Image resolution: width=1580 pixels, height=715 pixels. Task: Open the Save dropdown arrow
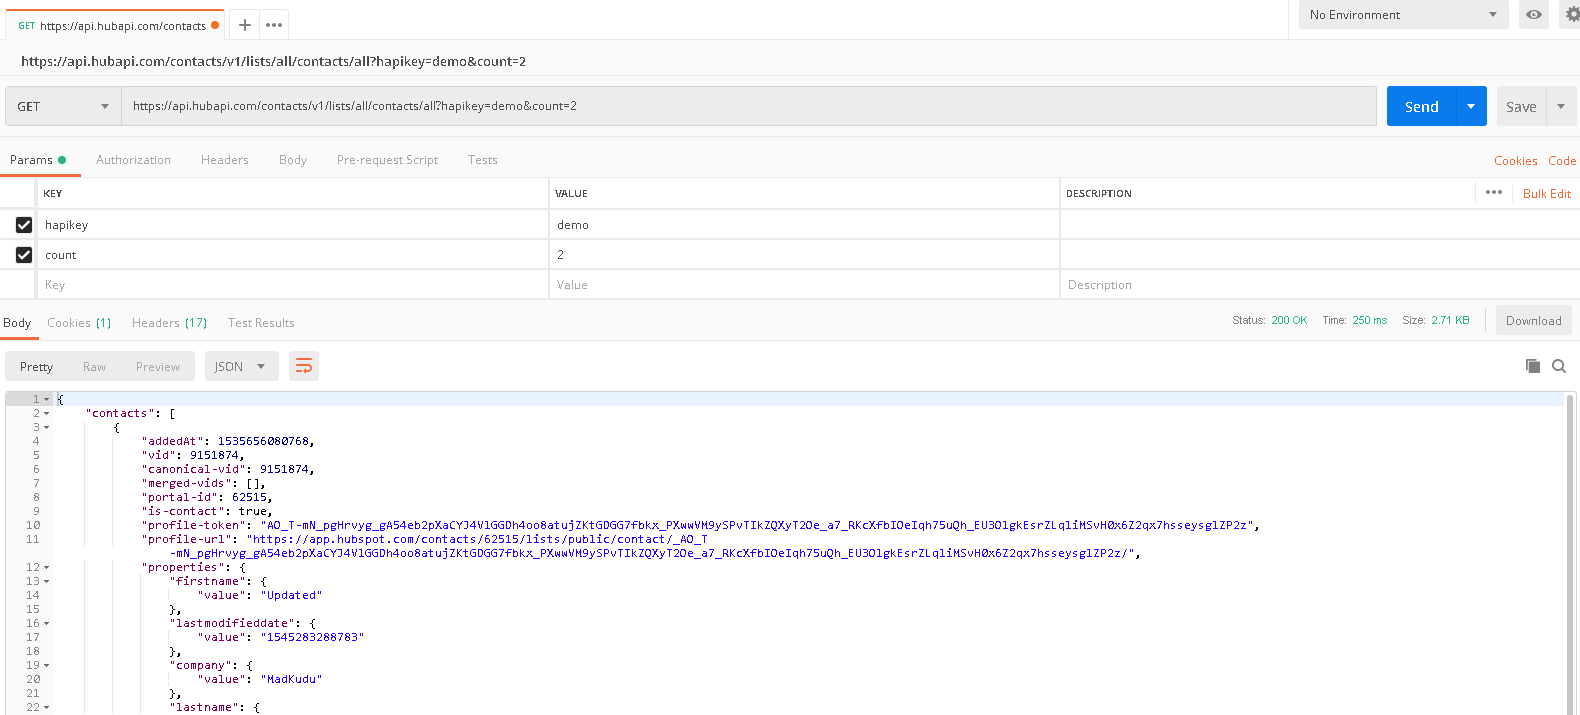pyautogui.click(x=1561, y=106)
